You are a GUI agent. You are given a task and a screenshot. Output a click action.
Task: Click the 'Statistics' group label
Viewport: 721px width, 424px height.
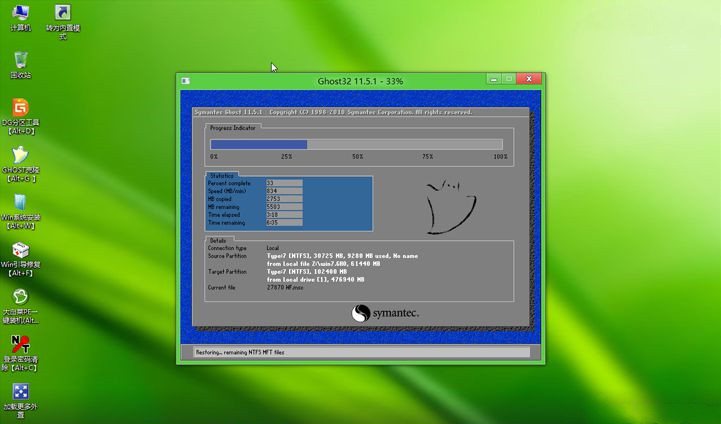(x=222, y=176)
